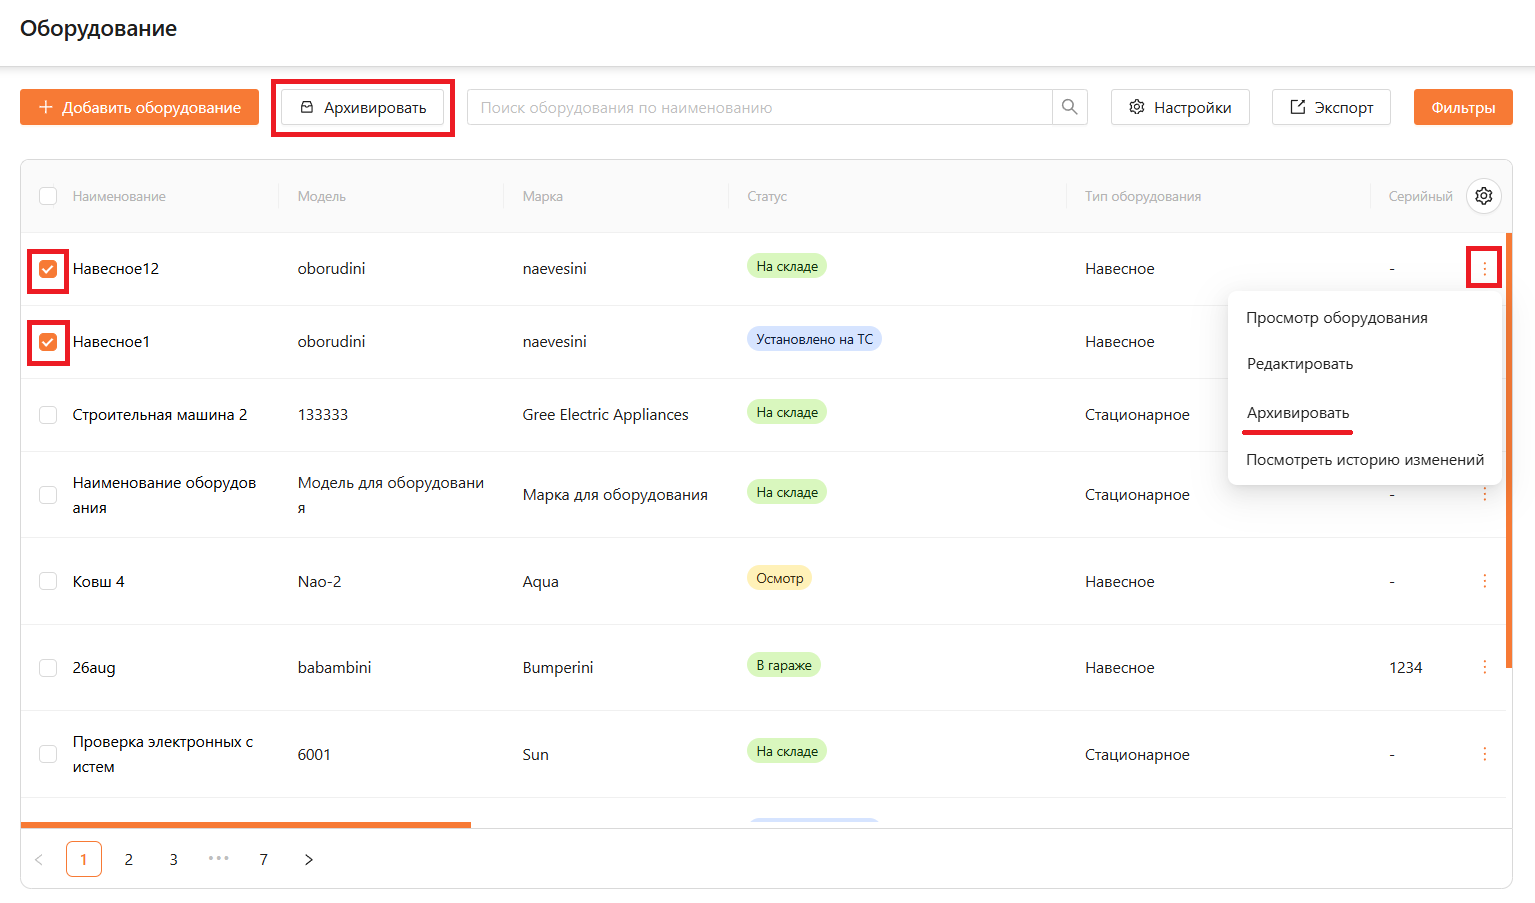This screenshot has height=903, width=1535.
Task: Choose Архивировать in the context menu
Action: point(1297,413)
